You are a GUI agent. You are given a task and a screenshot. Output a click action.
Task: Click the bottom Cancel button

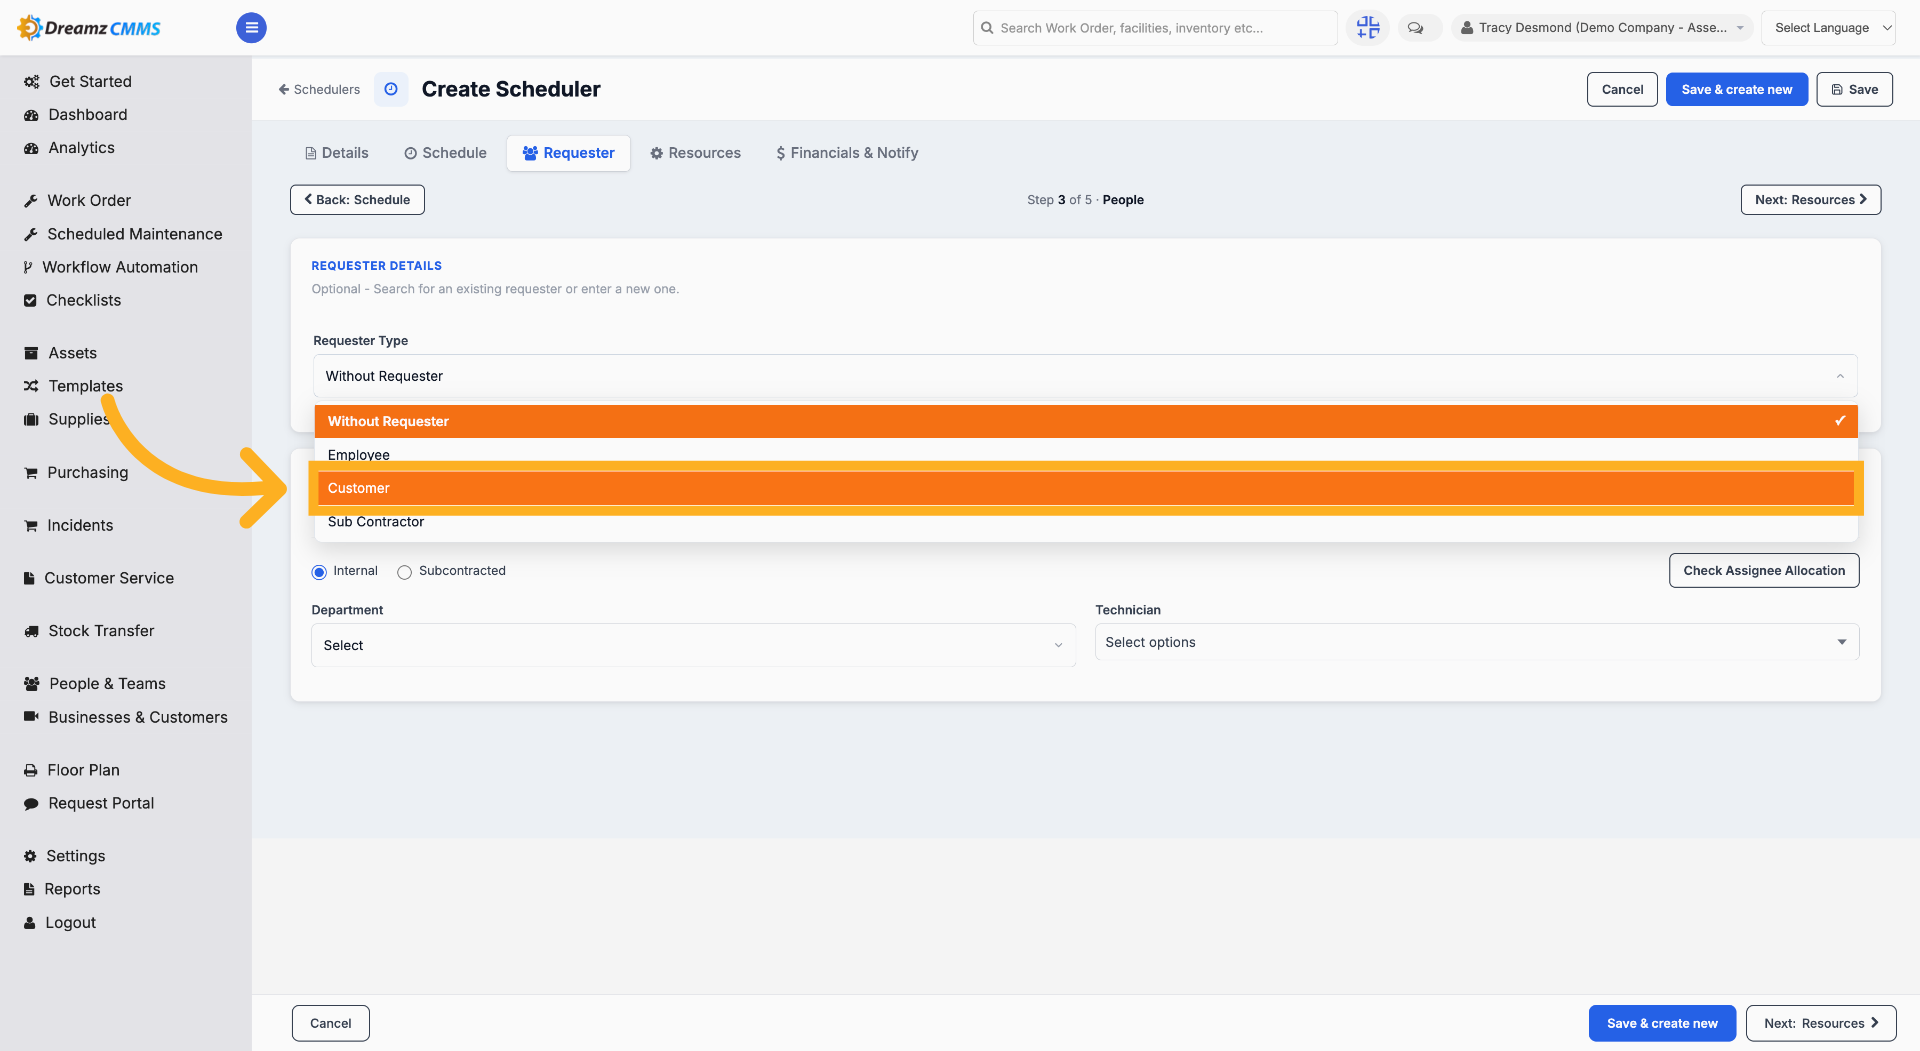[330, 1023]
